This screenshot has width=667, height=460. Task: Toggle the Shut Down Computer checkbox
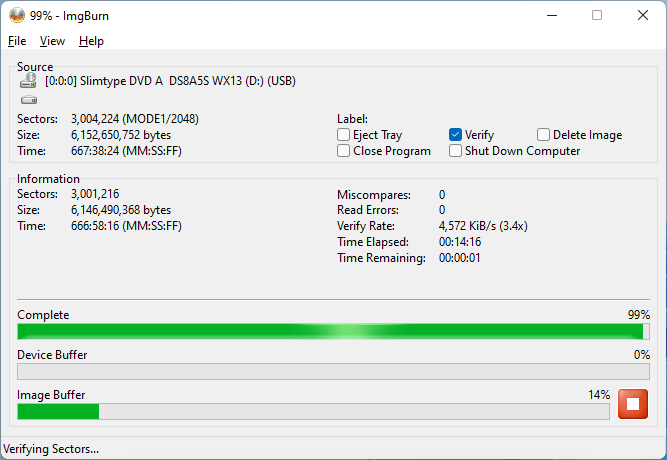click(x=456, y=151)
